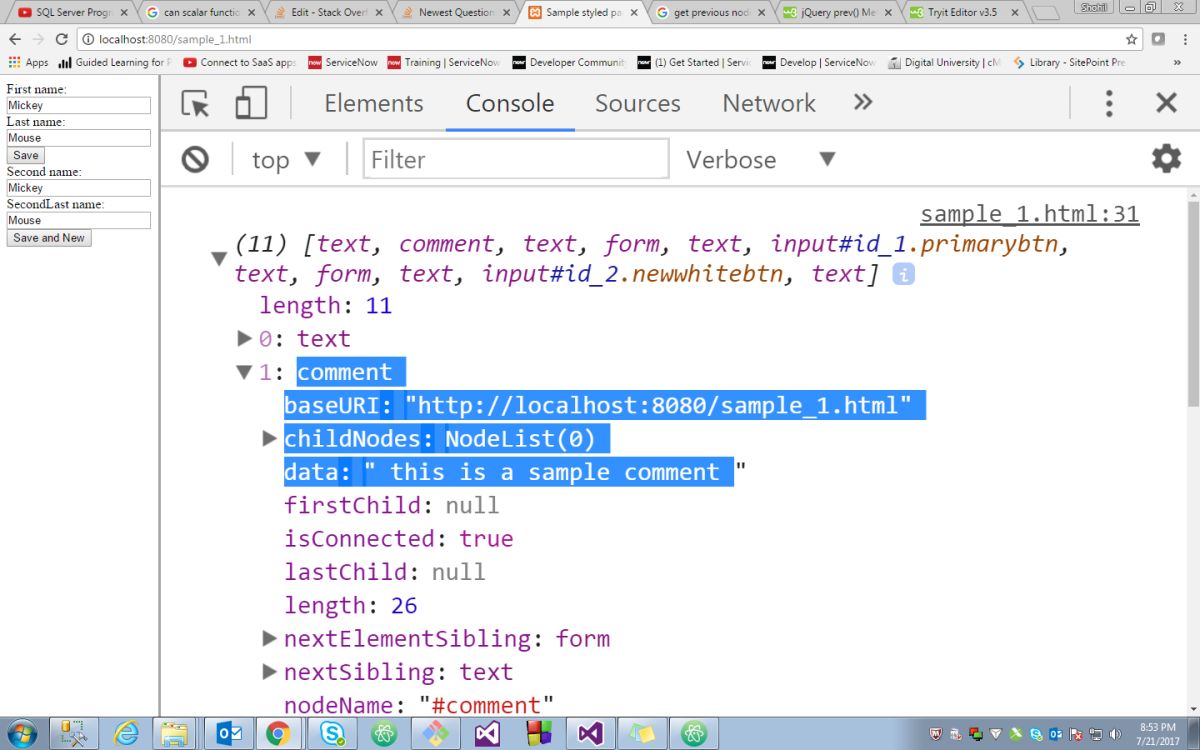Open Internet Explorer from the taskbar
The height and width of the screenshot is (750, 1200).
click(x=126, y=733)
